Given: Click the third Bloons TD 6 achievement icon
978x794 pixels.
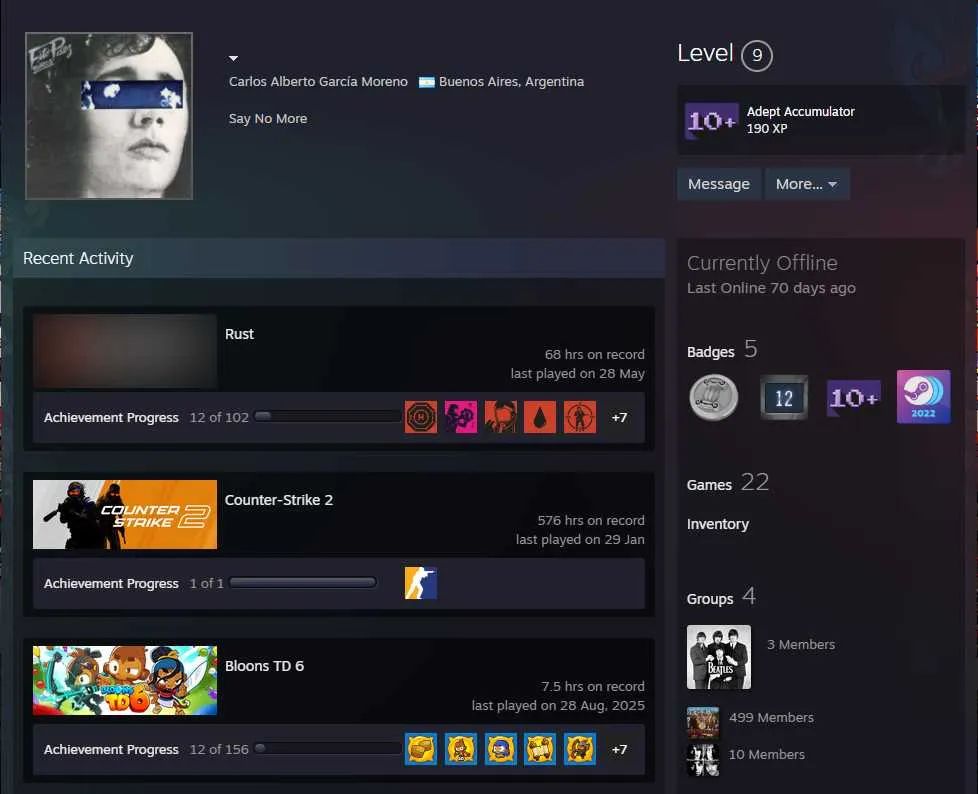Looking at the screenshot, I should (x=501, y=749).
